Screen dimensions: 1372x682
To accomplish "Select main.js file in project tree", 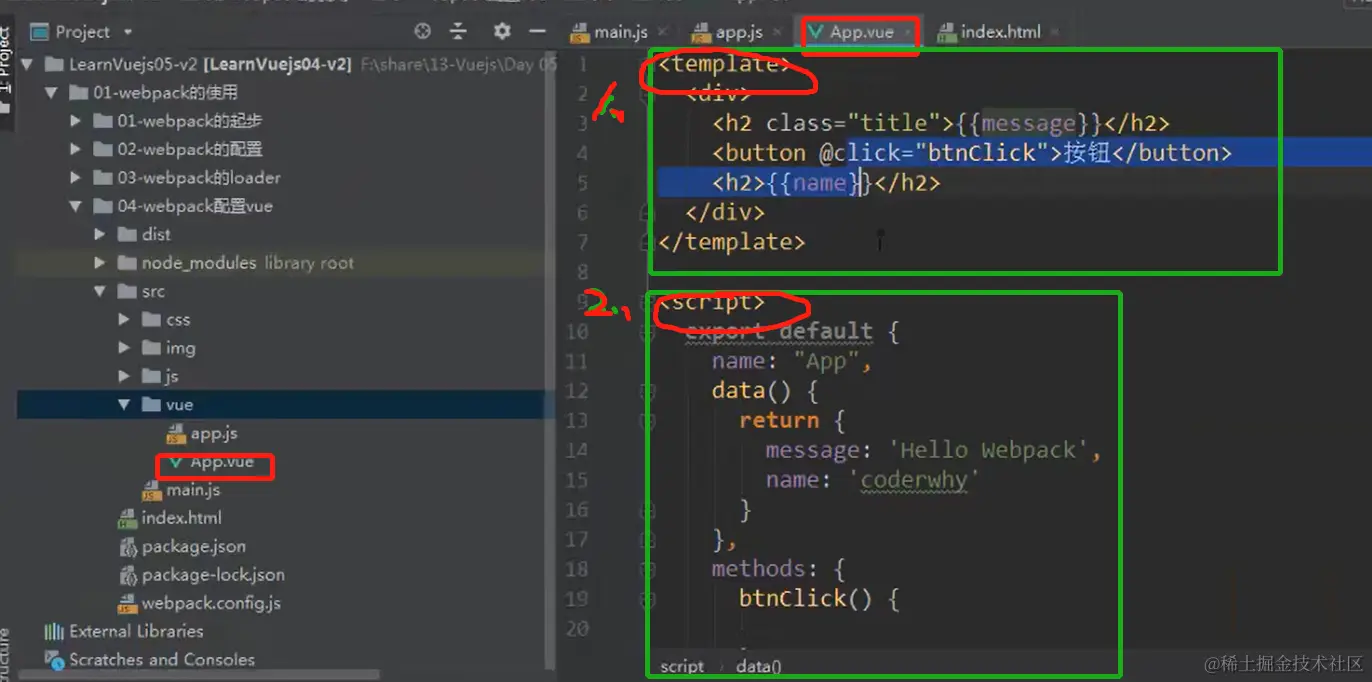I will pos(193,490).
